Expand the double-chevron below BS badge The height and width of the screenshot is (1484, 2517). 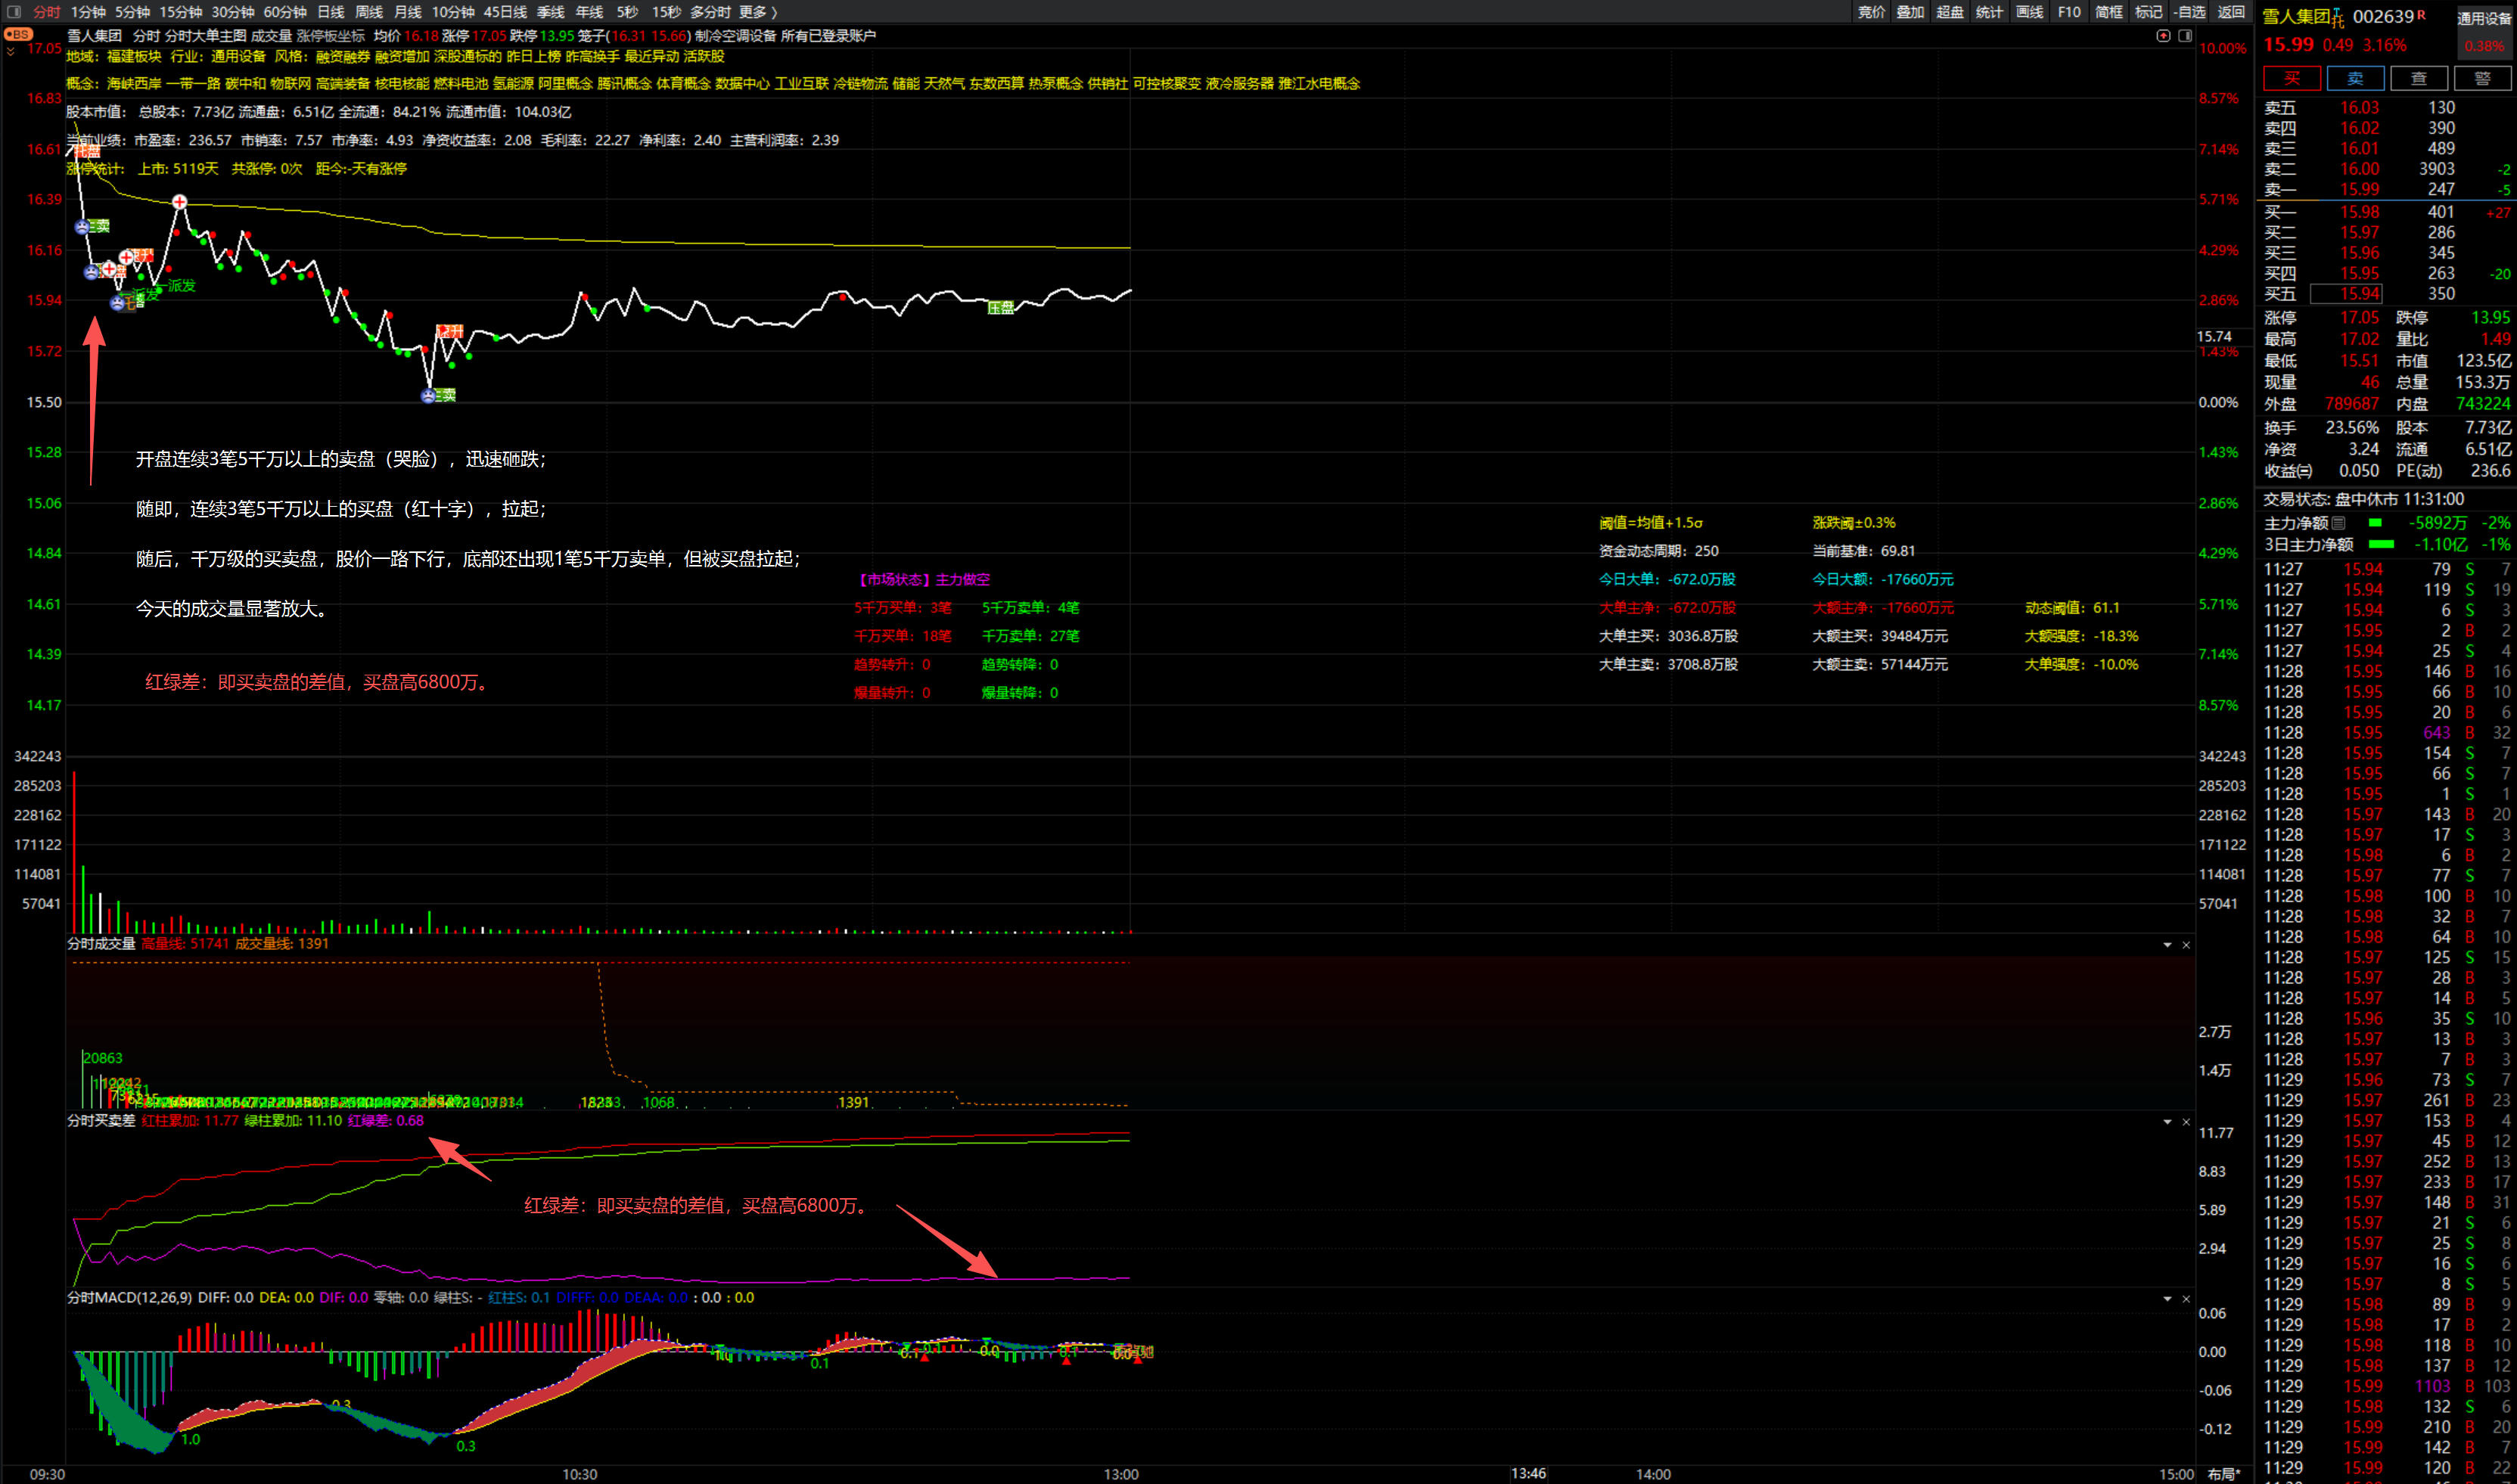(x=10, y=51)
